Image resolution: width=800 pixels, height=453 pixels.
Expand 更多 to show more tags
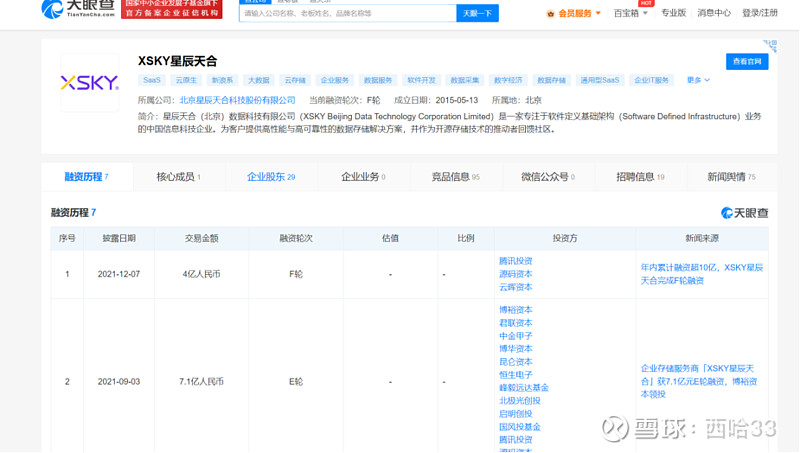pyautogui.click(x=697, y=80)
